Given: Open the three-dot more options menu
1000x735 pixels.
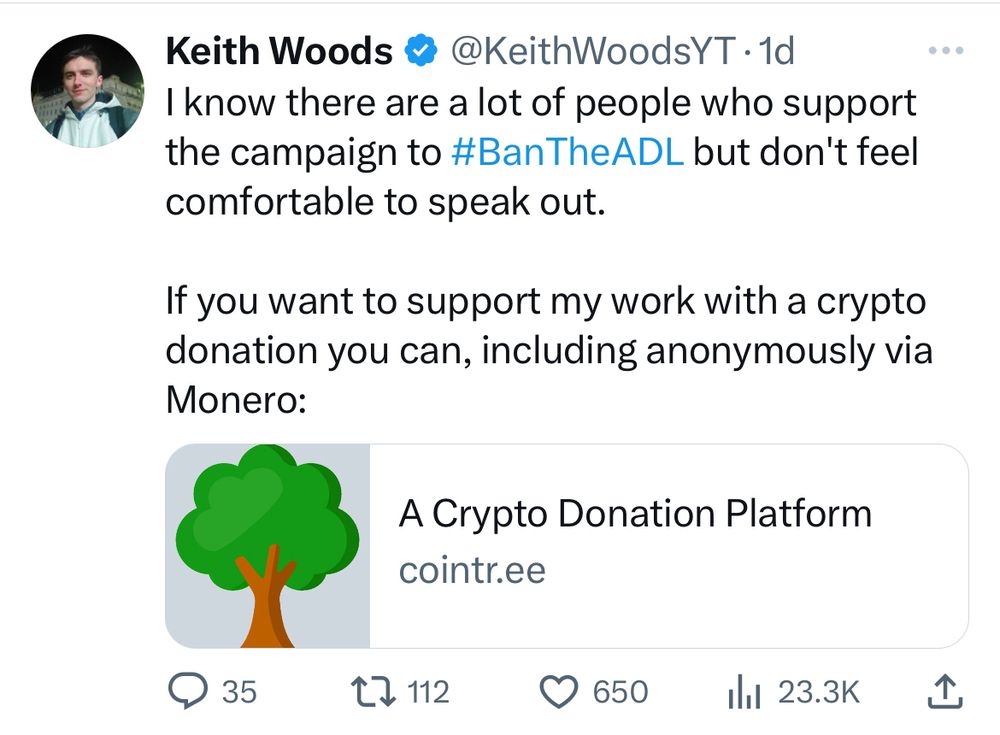Looking at the screenshot, I should [944, 48].
